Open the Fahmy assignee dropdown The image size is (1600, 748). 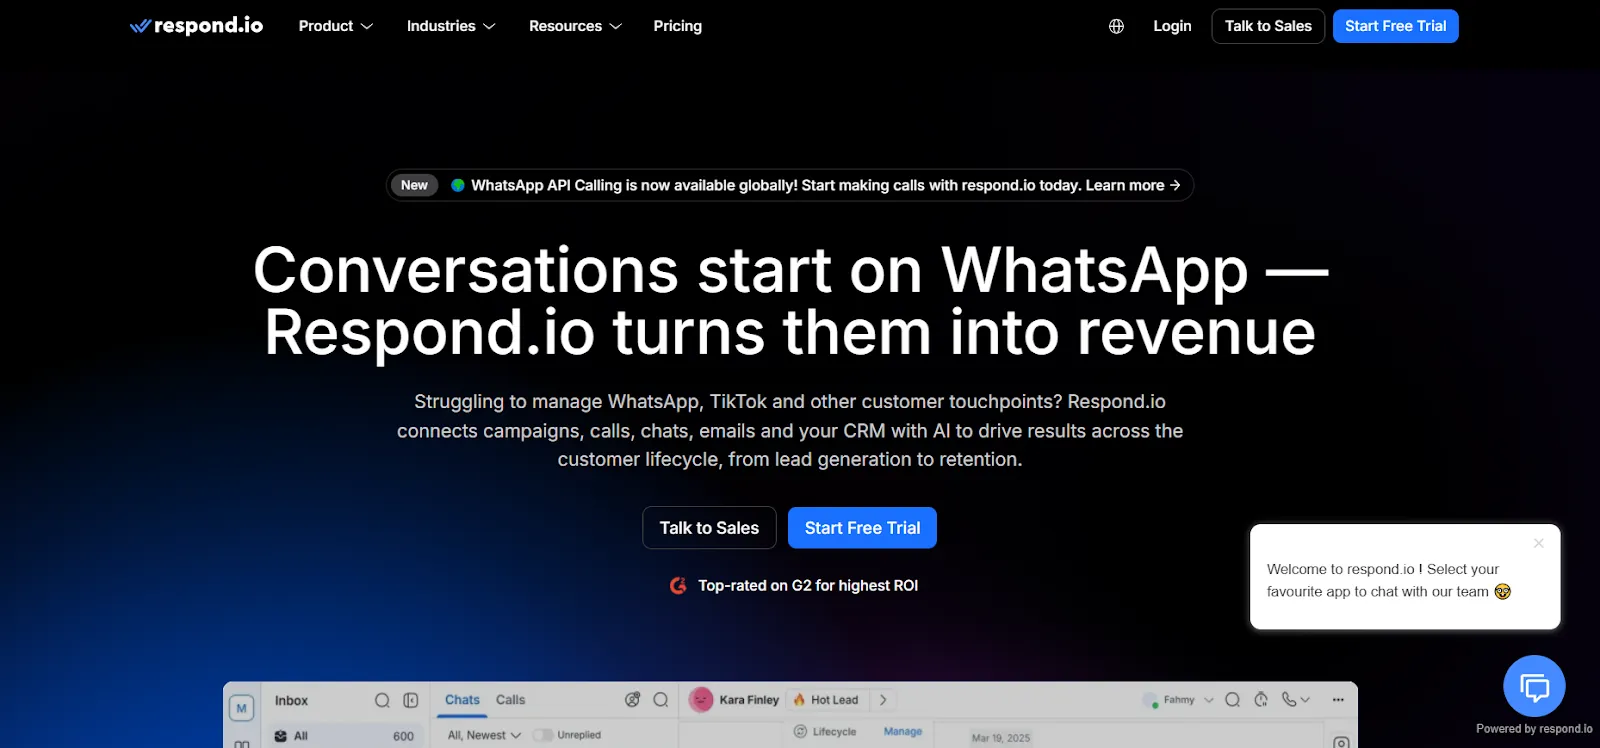pyautogui.click(x=1178, y=700)
